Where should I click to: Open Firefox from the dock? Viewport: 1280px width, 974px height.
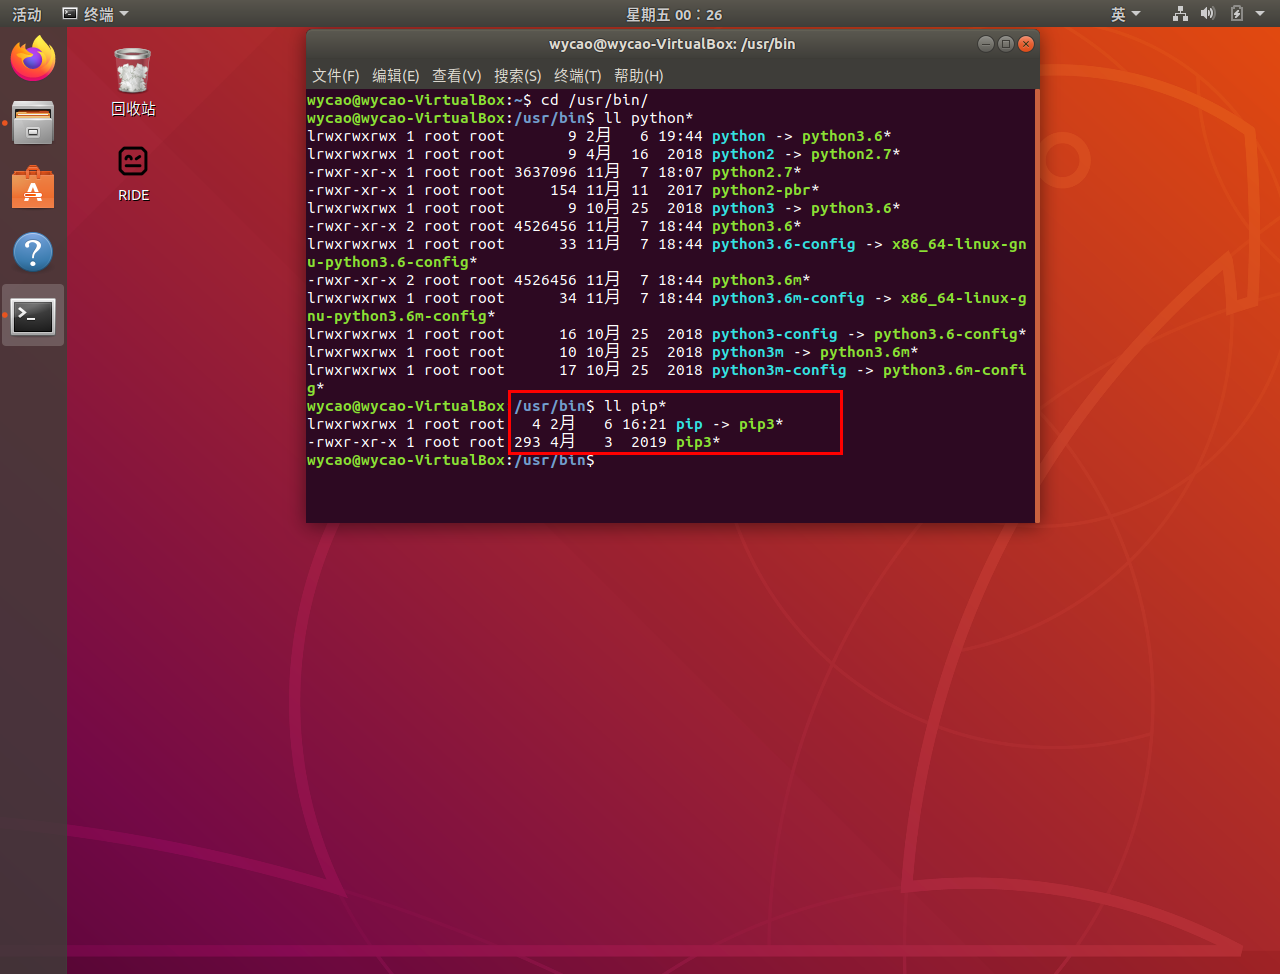pyautogui.click(x=33, y=59)
